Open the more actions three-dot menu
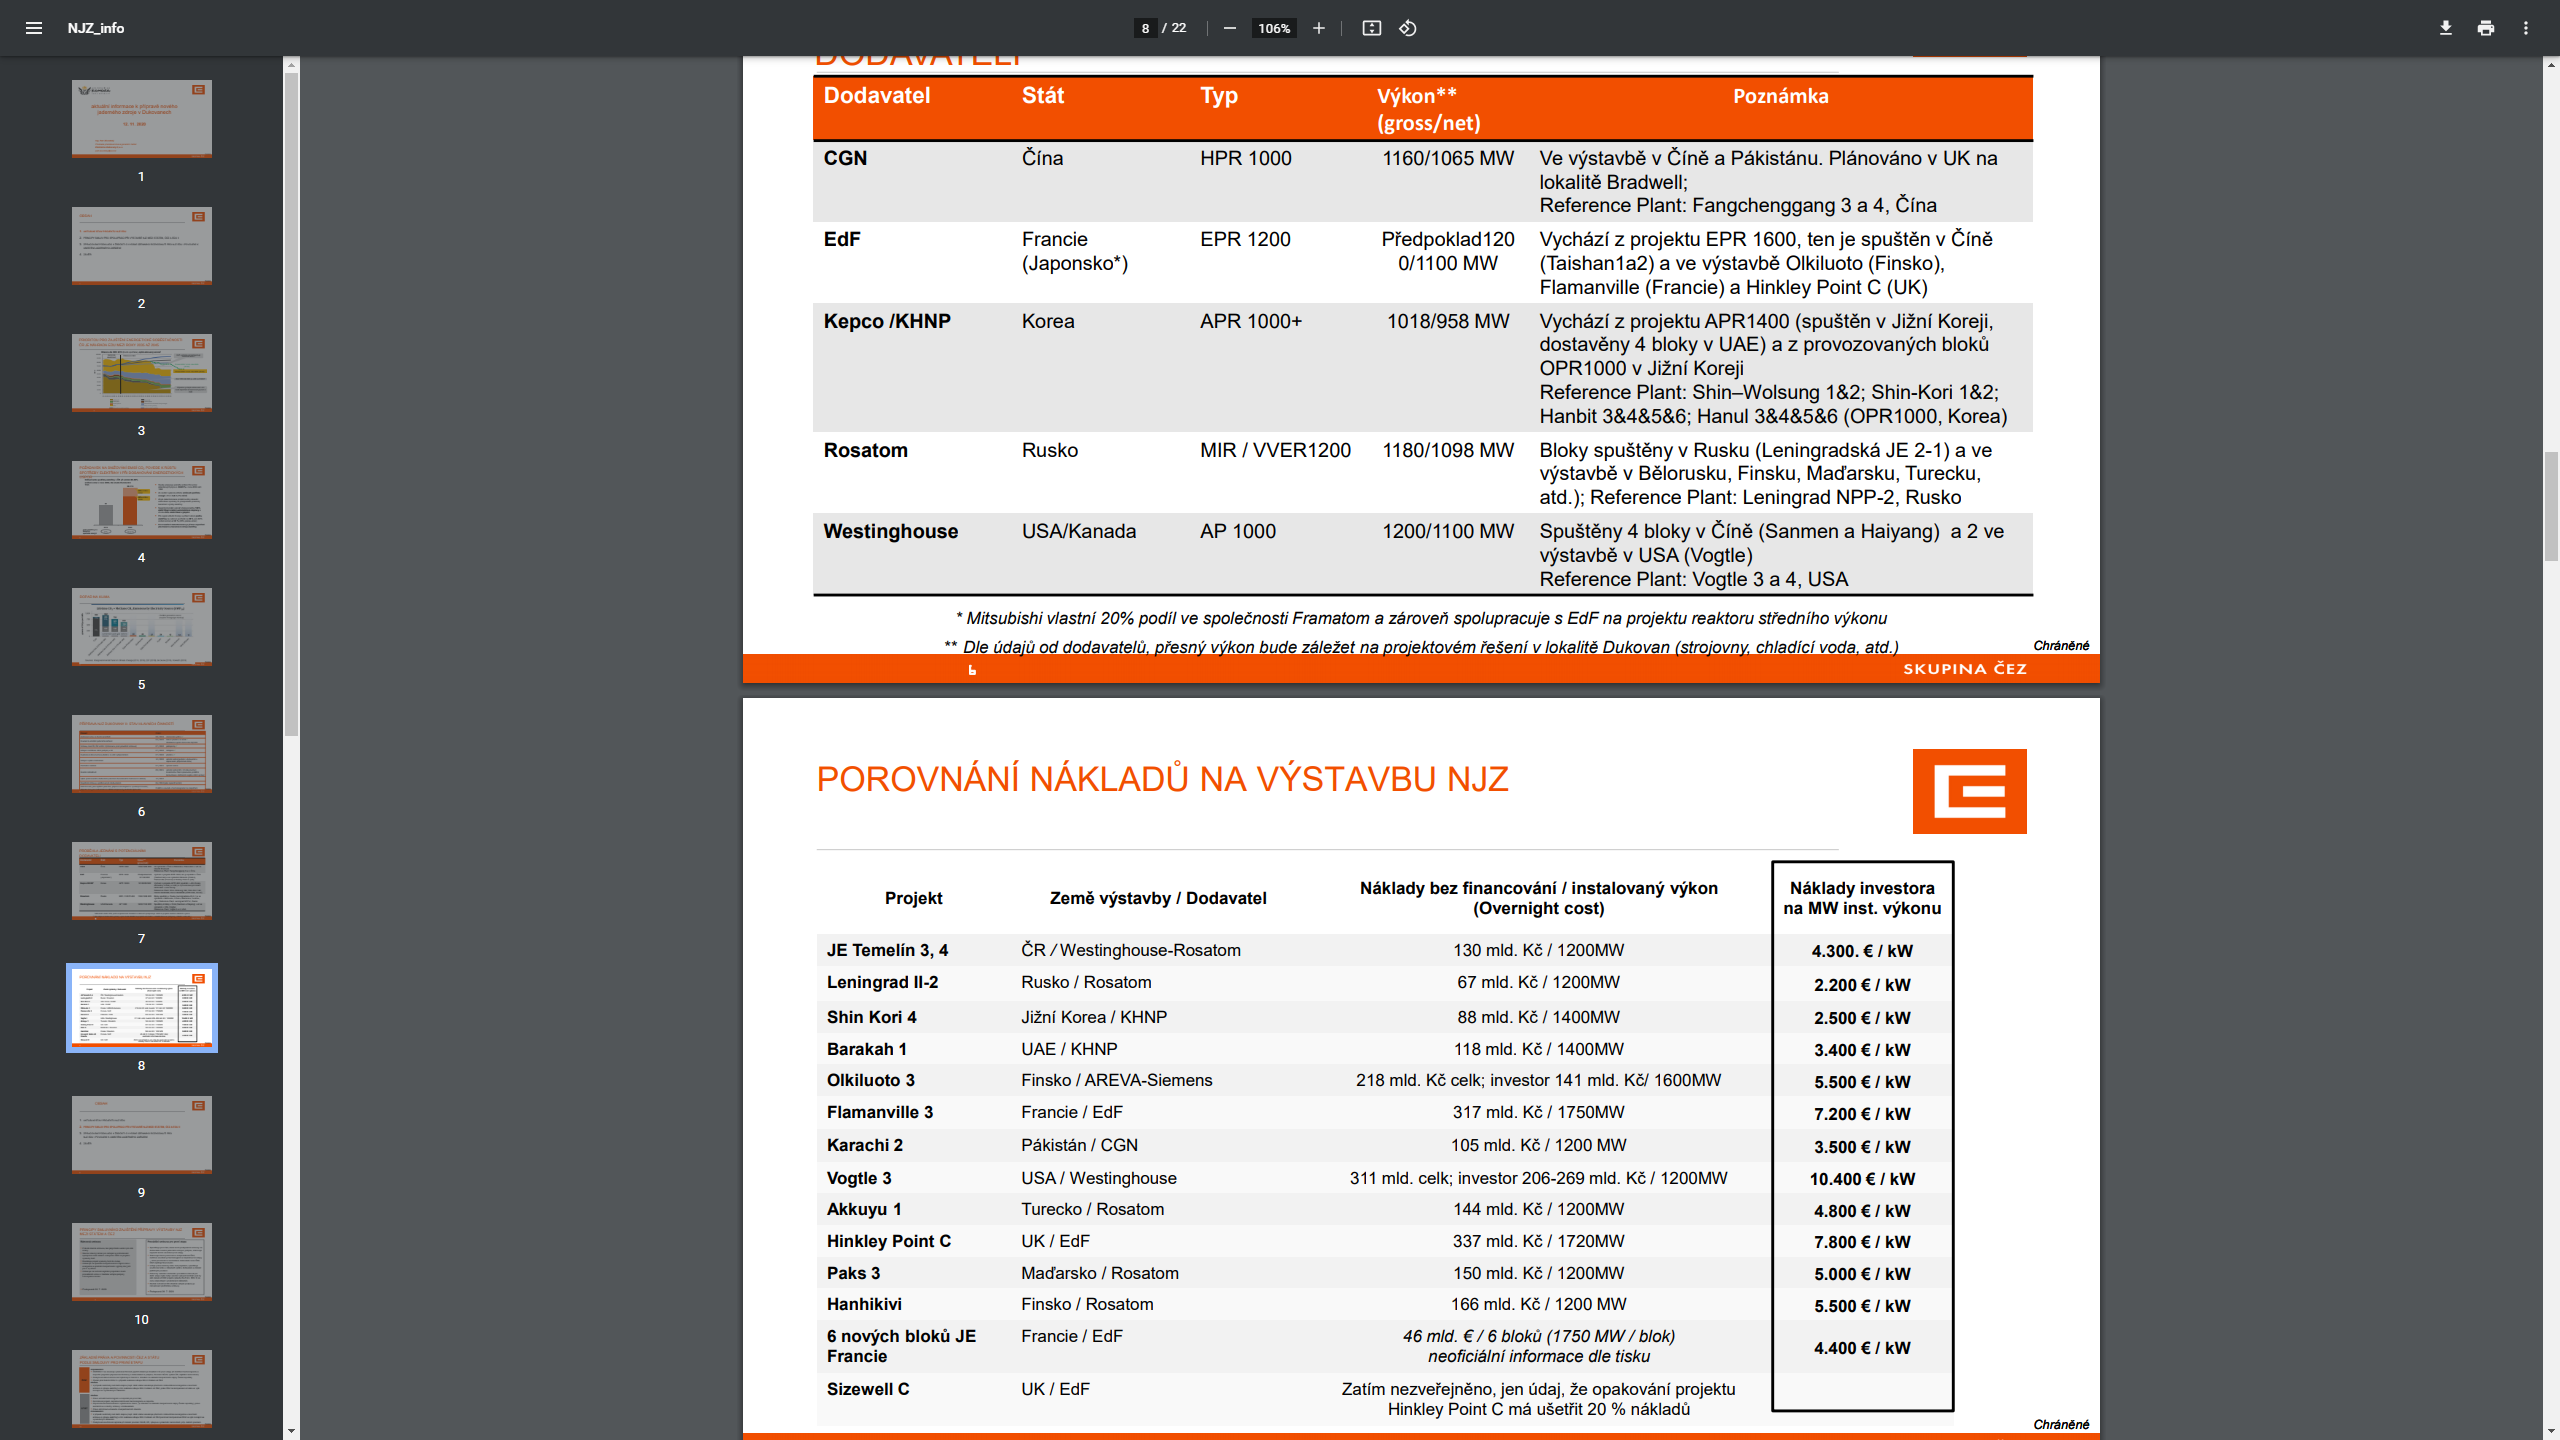2560x1440 pixels. tap(2526, 28)
